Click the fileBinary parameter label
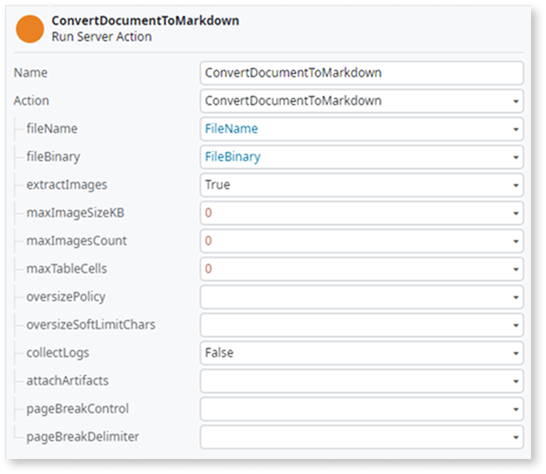This screenshot has height=474, width=546. coord(53,157)
